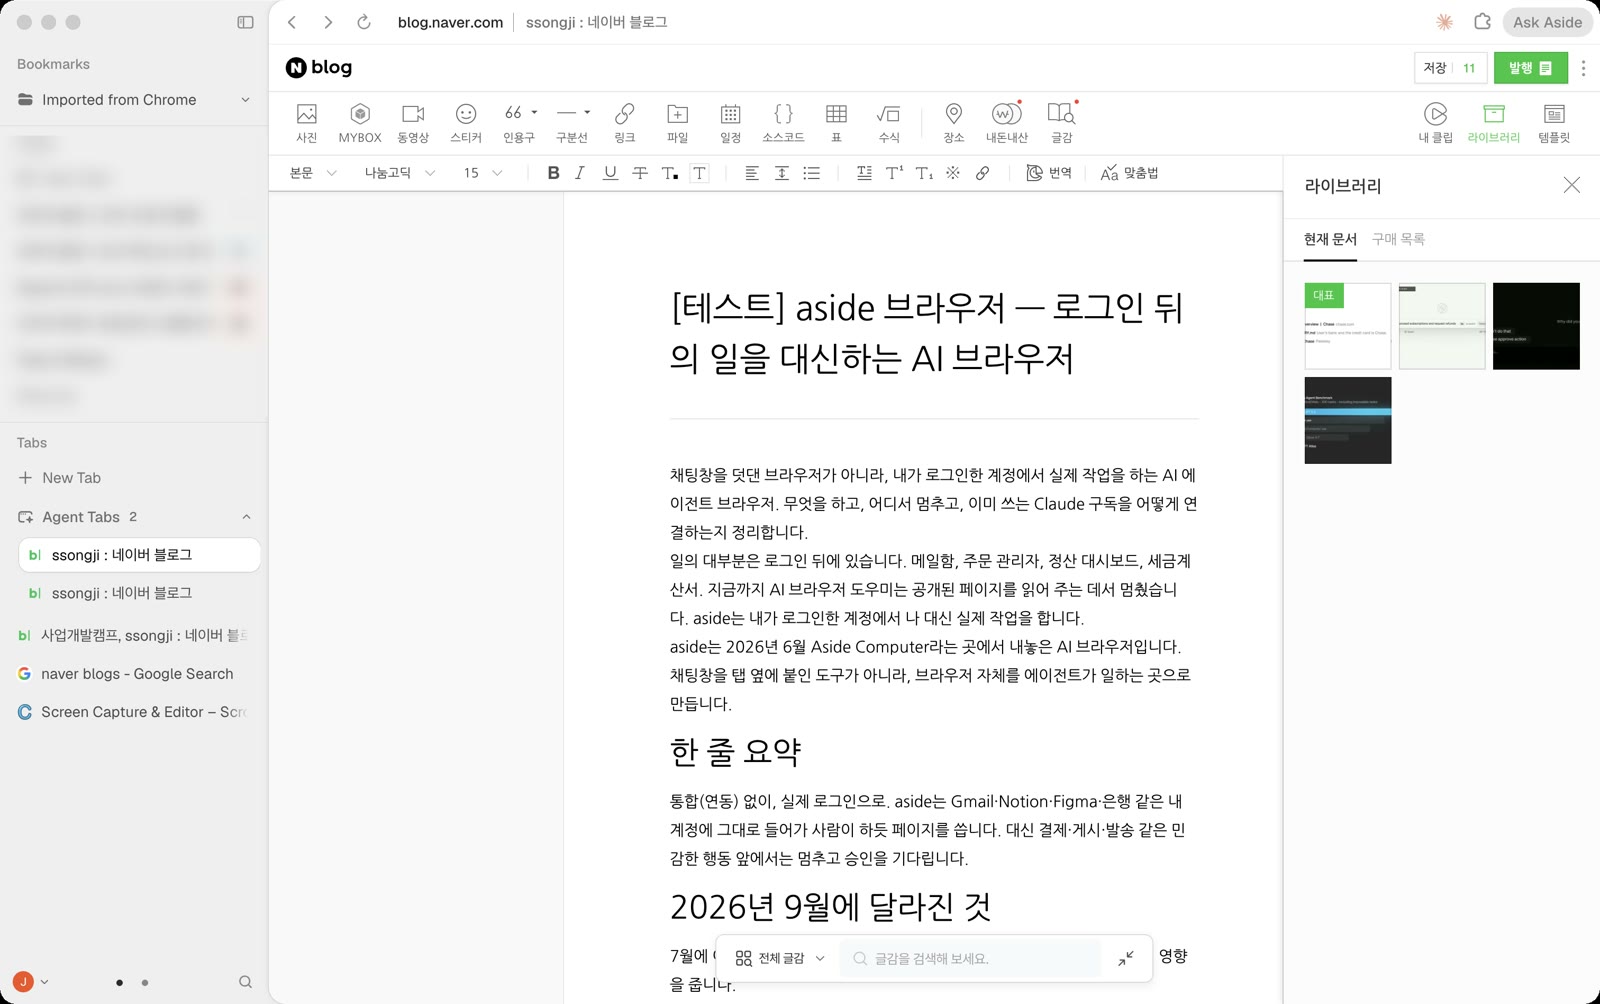Open a New Tab in sidebar
The width and height of the screenshot is (1600, 1004).
pyautogui.click(x=134, y=478)
